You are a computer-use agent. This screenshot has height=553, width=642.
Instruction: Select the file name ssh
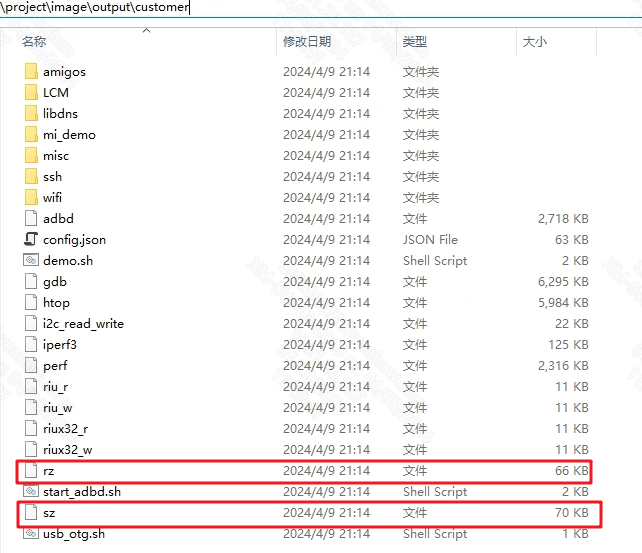click(x=52, y=177)
